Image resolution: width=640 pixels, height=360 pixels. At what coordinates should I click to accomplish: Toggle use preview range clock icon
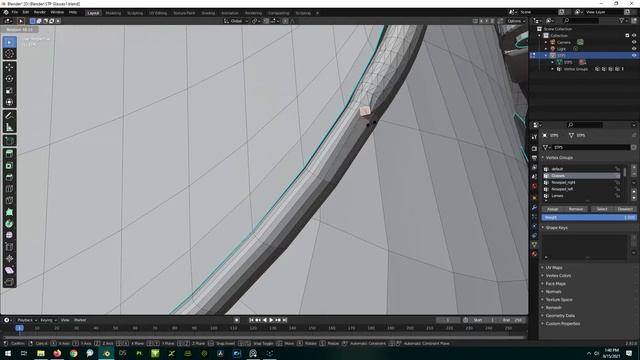[466, 320]
